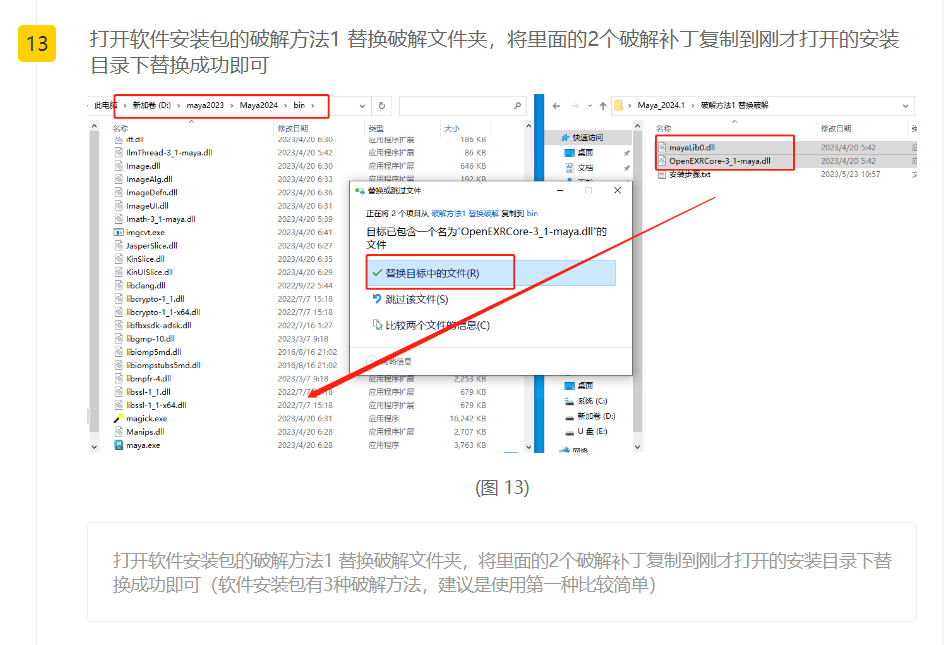Select the KinUISlice.dll file icon

(119, 272)
